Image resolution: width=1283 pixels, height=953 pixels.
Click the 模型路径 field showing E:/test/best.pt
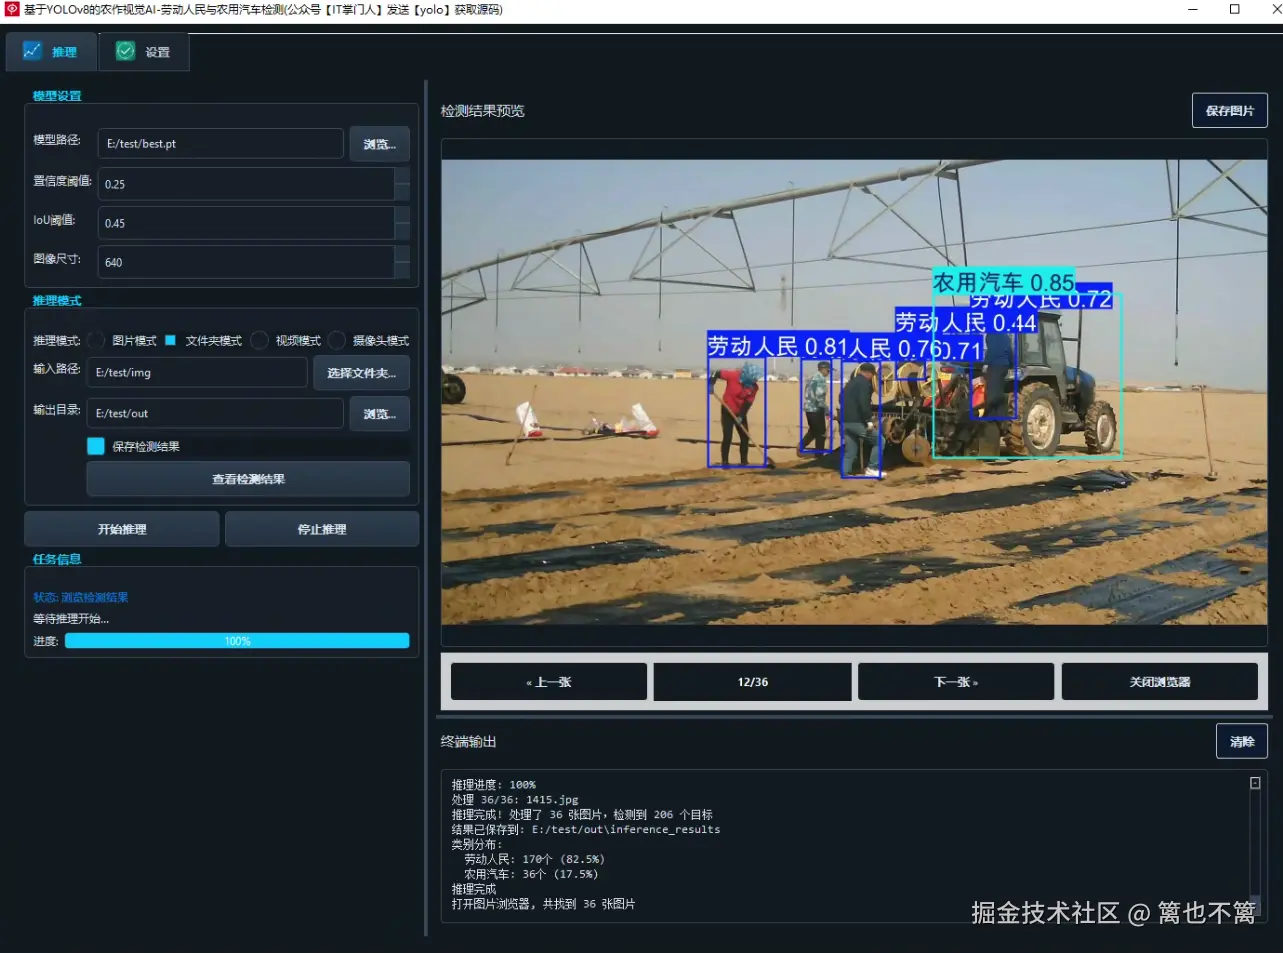click(x=220, y=143)
